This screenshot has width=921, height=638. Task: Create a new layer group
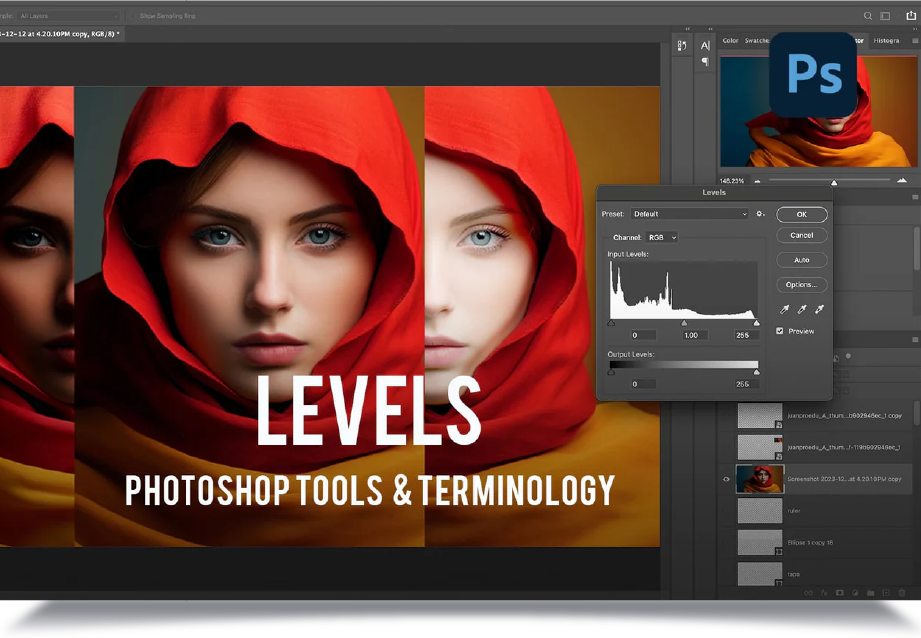tap(870, 593)
